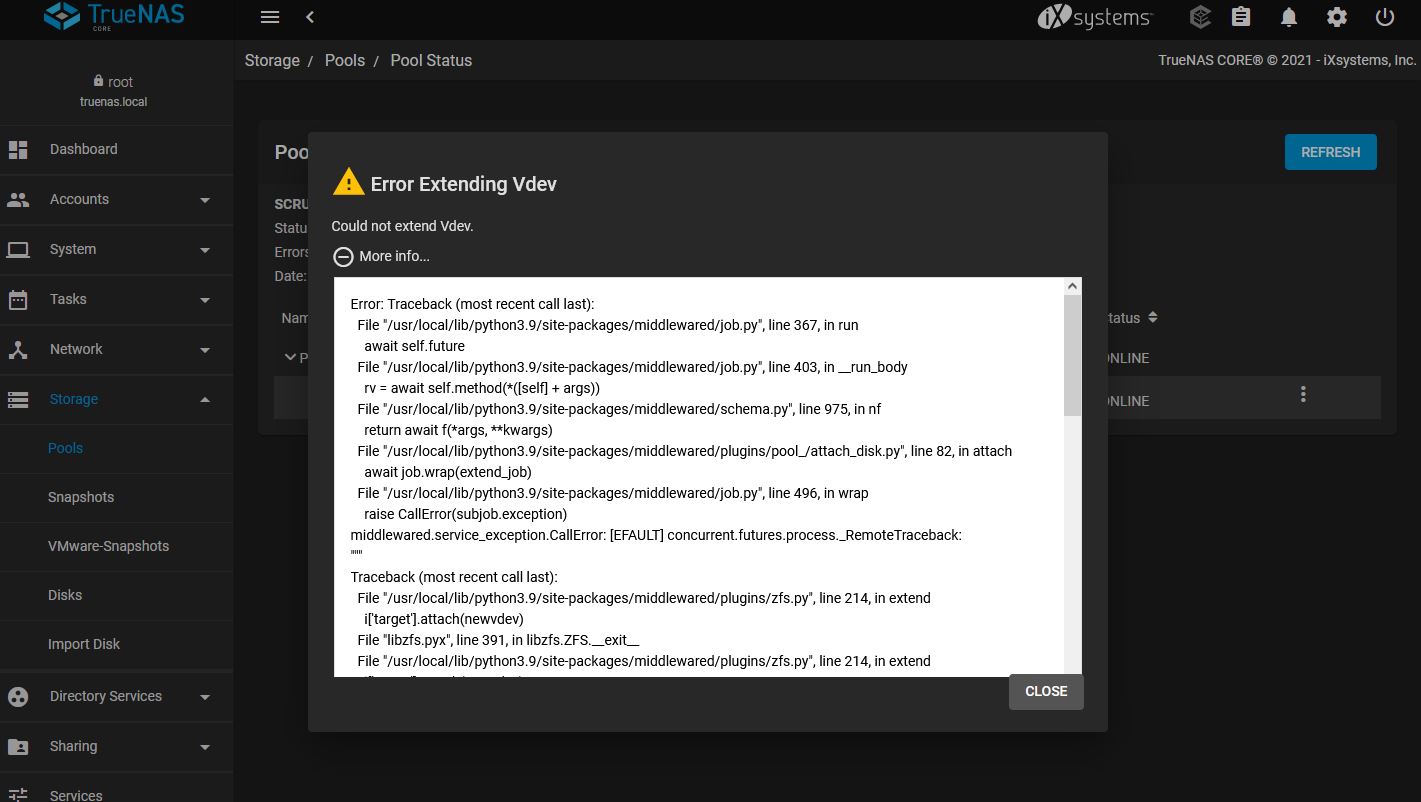Click the Accounts people icon
This screenshot has height=802, width=1421.
pyautogui.click(x=18, y=199)
